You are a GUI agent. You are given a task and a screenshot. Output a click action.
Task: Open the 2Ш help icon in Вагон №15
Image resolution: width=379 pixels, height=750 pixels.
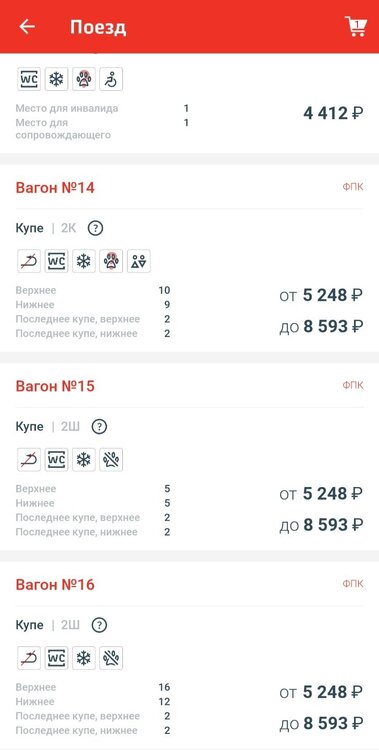99,427
